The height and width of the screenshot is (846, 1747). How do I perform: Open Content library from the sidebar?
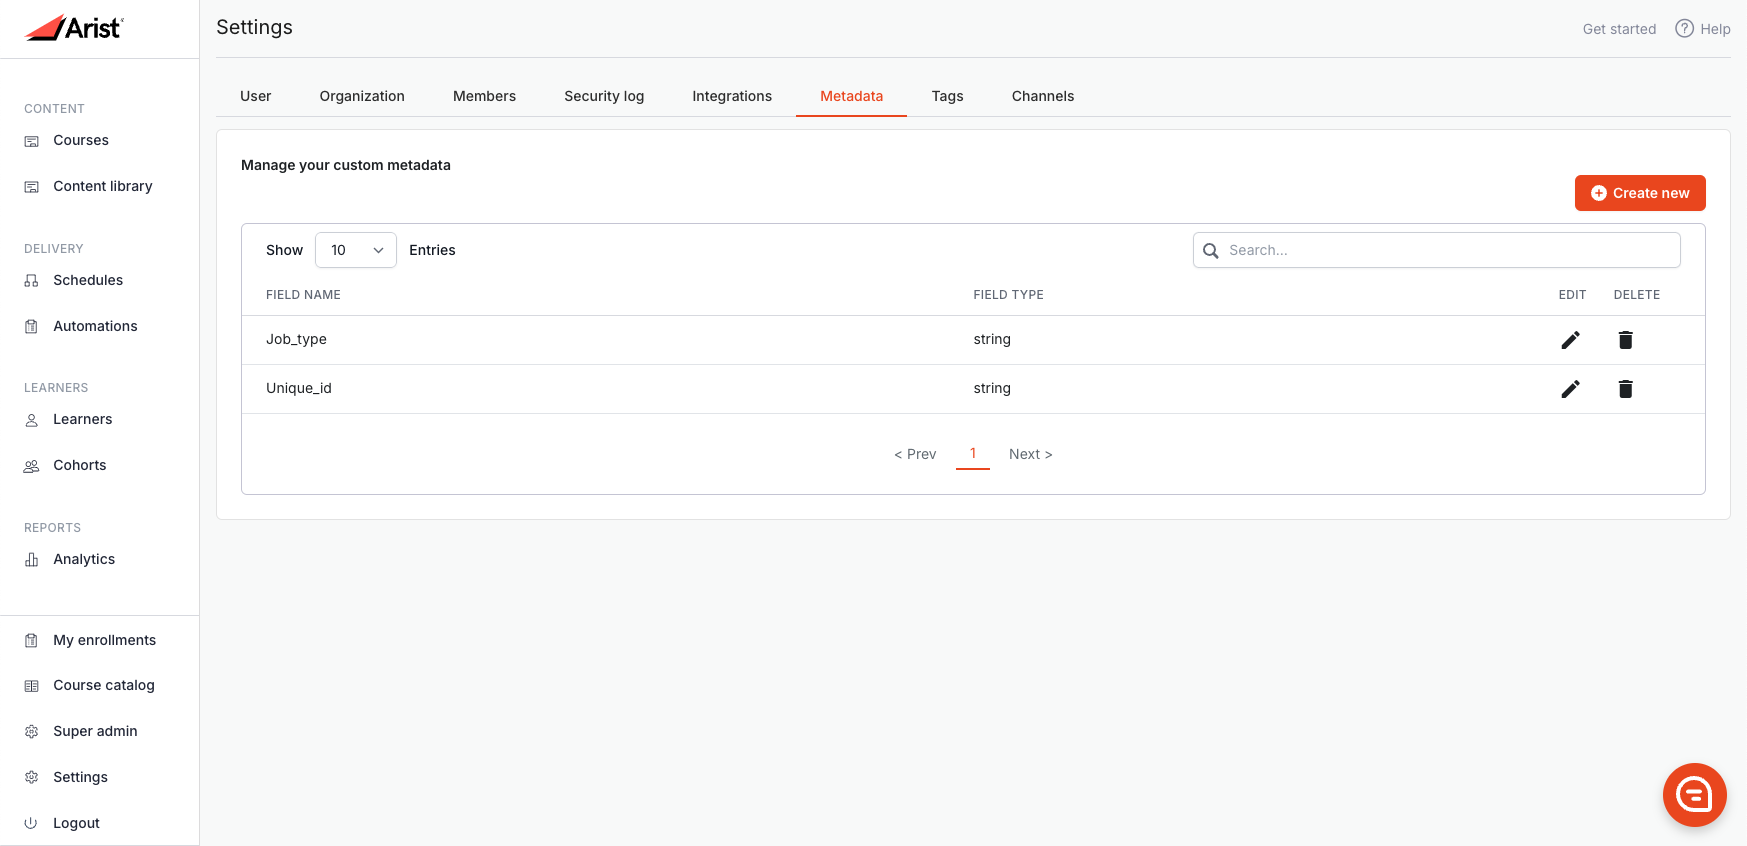click(x=103, y=186)
